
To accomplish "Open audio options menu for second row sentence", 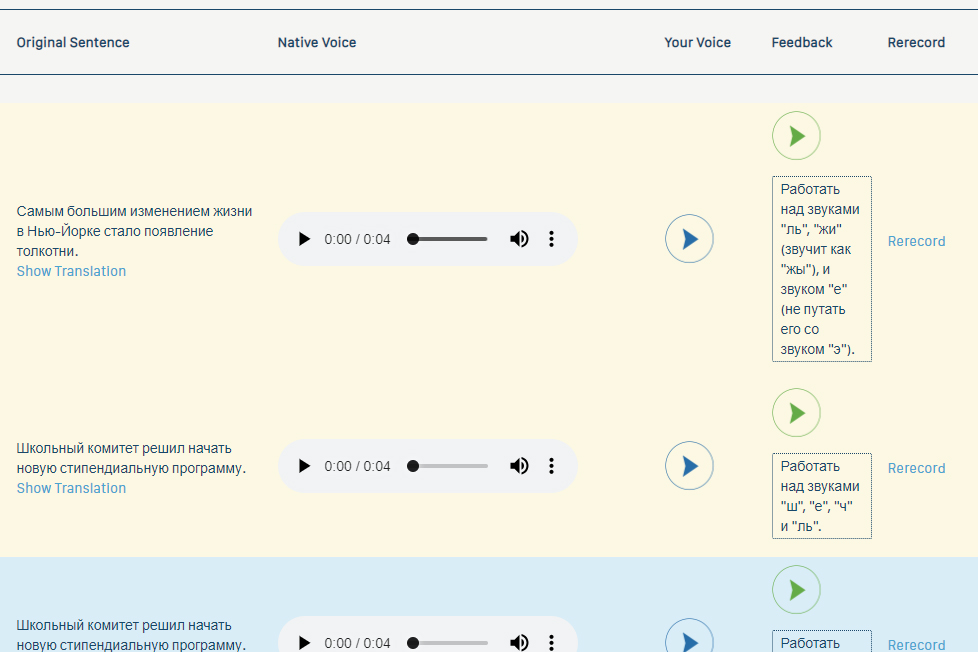I will (551, 466).
